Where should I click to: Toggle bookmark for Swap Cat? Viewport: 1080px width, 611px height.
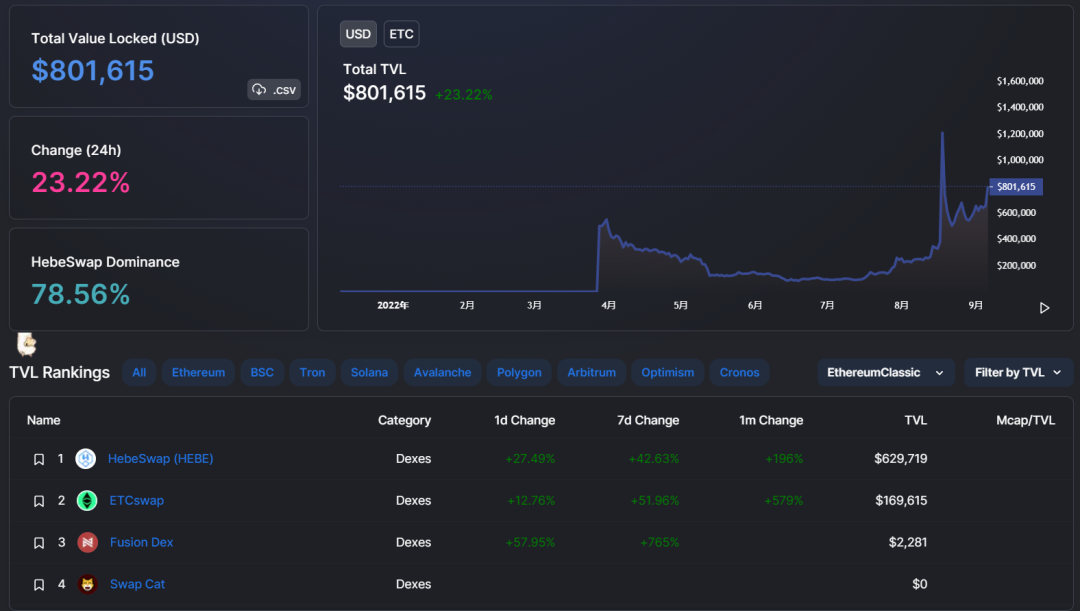[x=39, y=585]
